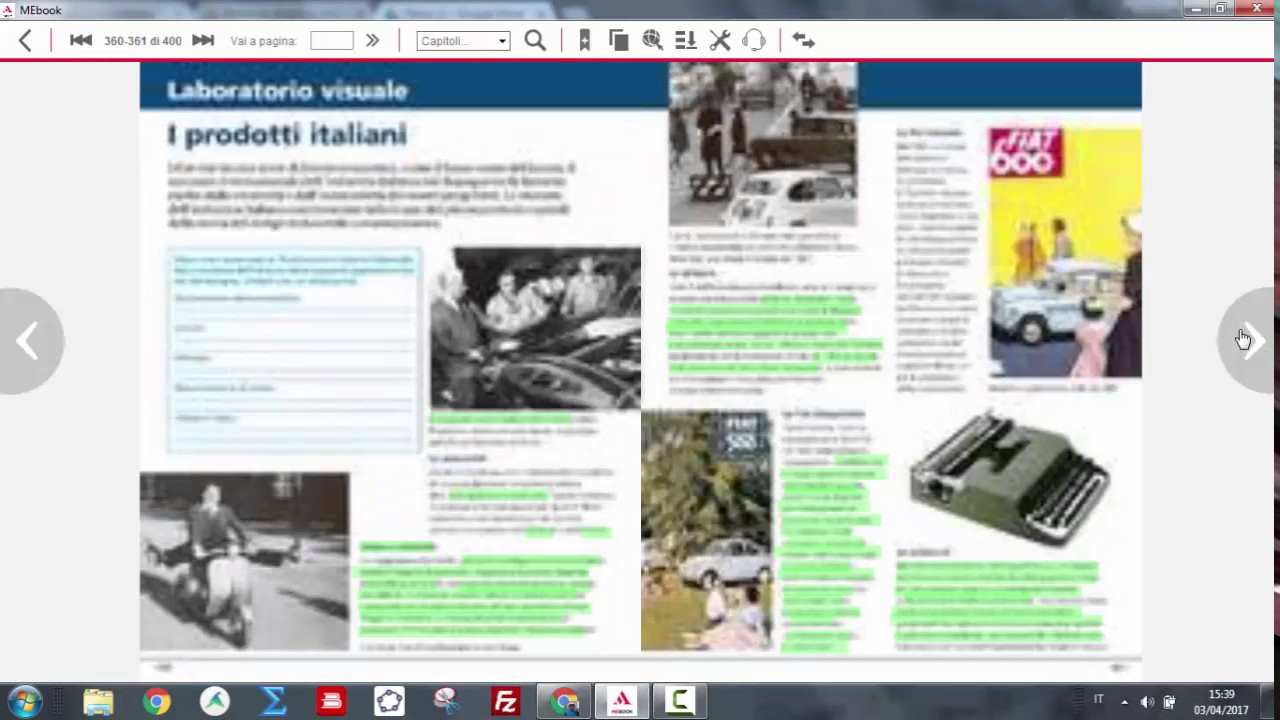Open the GeoGebra pentagon icon in taskbar
1280x720 pixels.
click(389, 701)
